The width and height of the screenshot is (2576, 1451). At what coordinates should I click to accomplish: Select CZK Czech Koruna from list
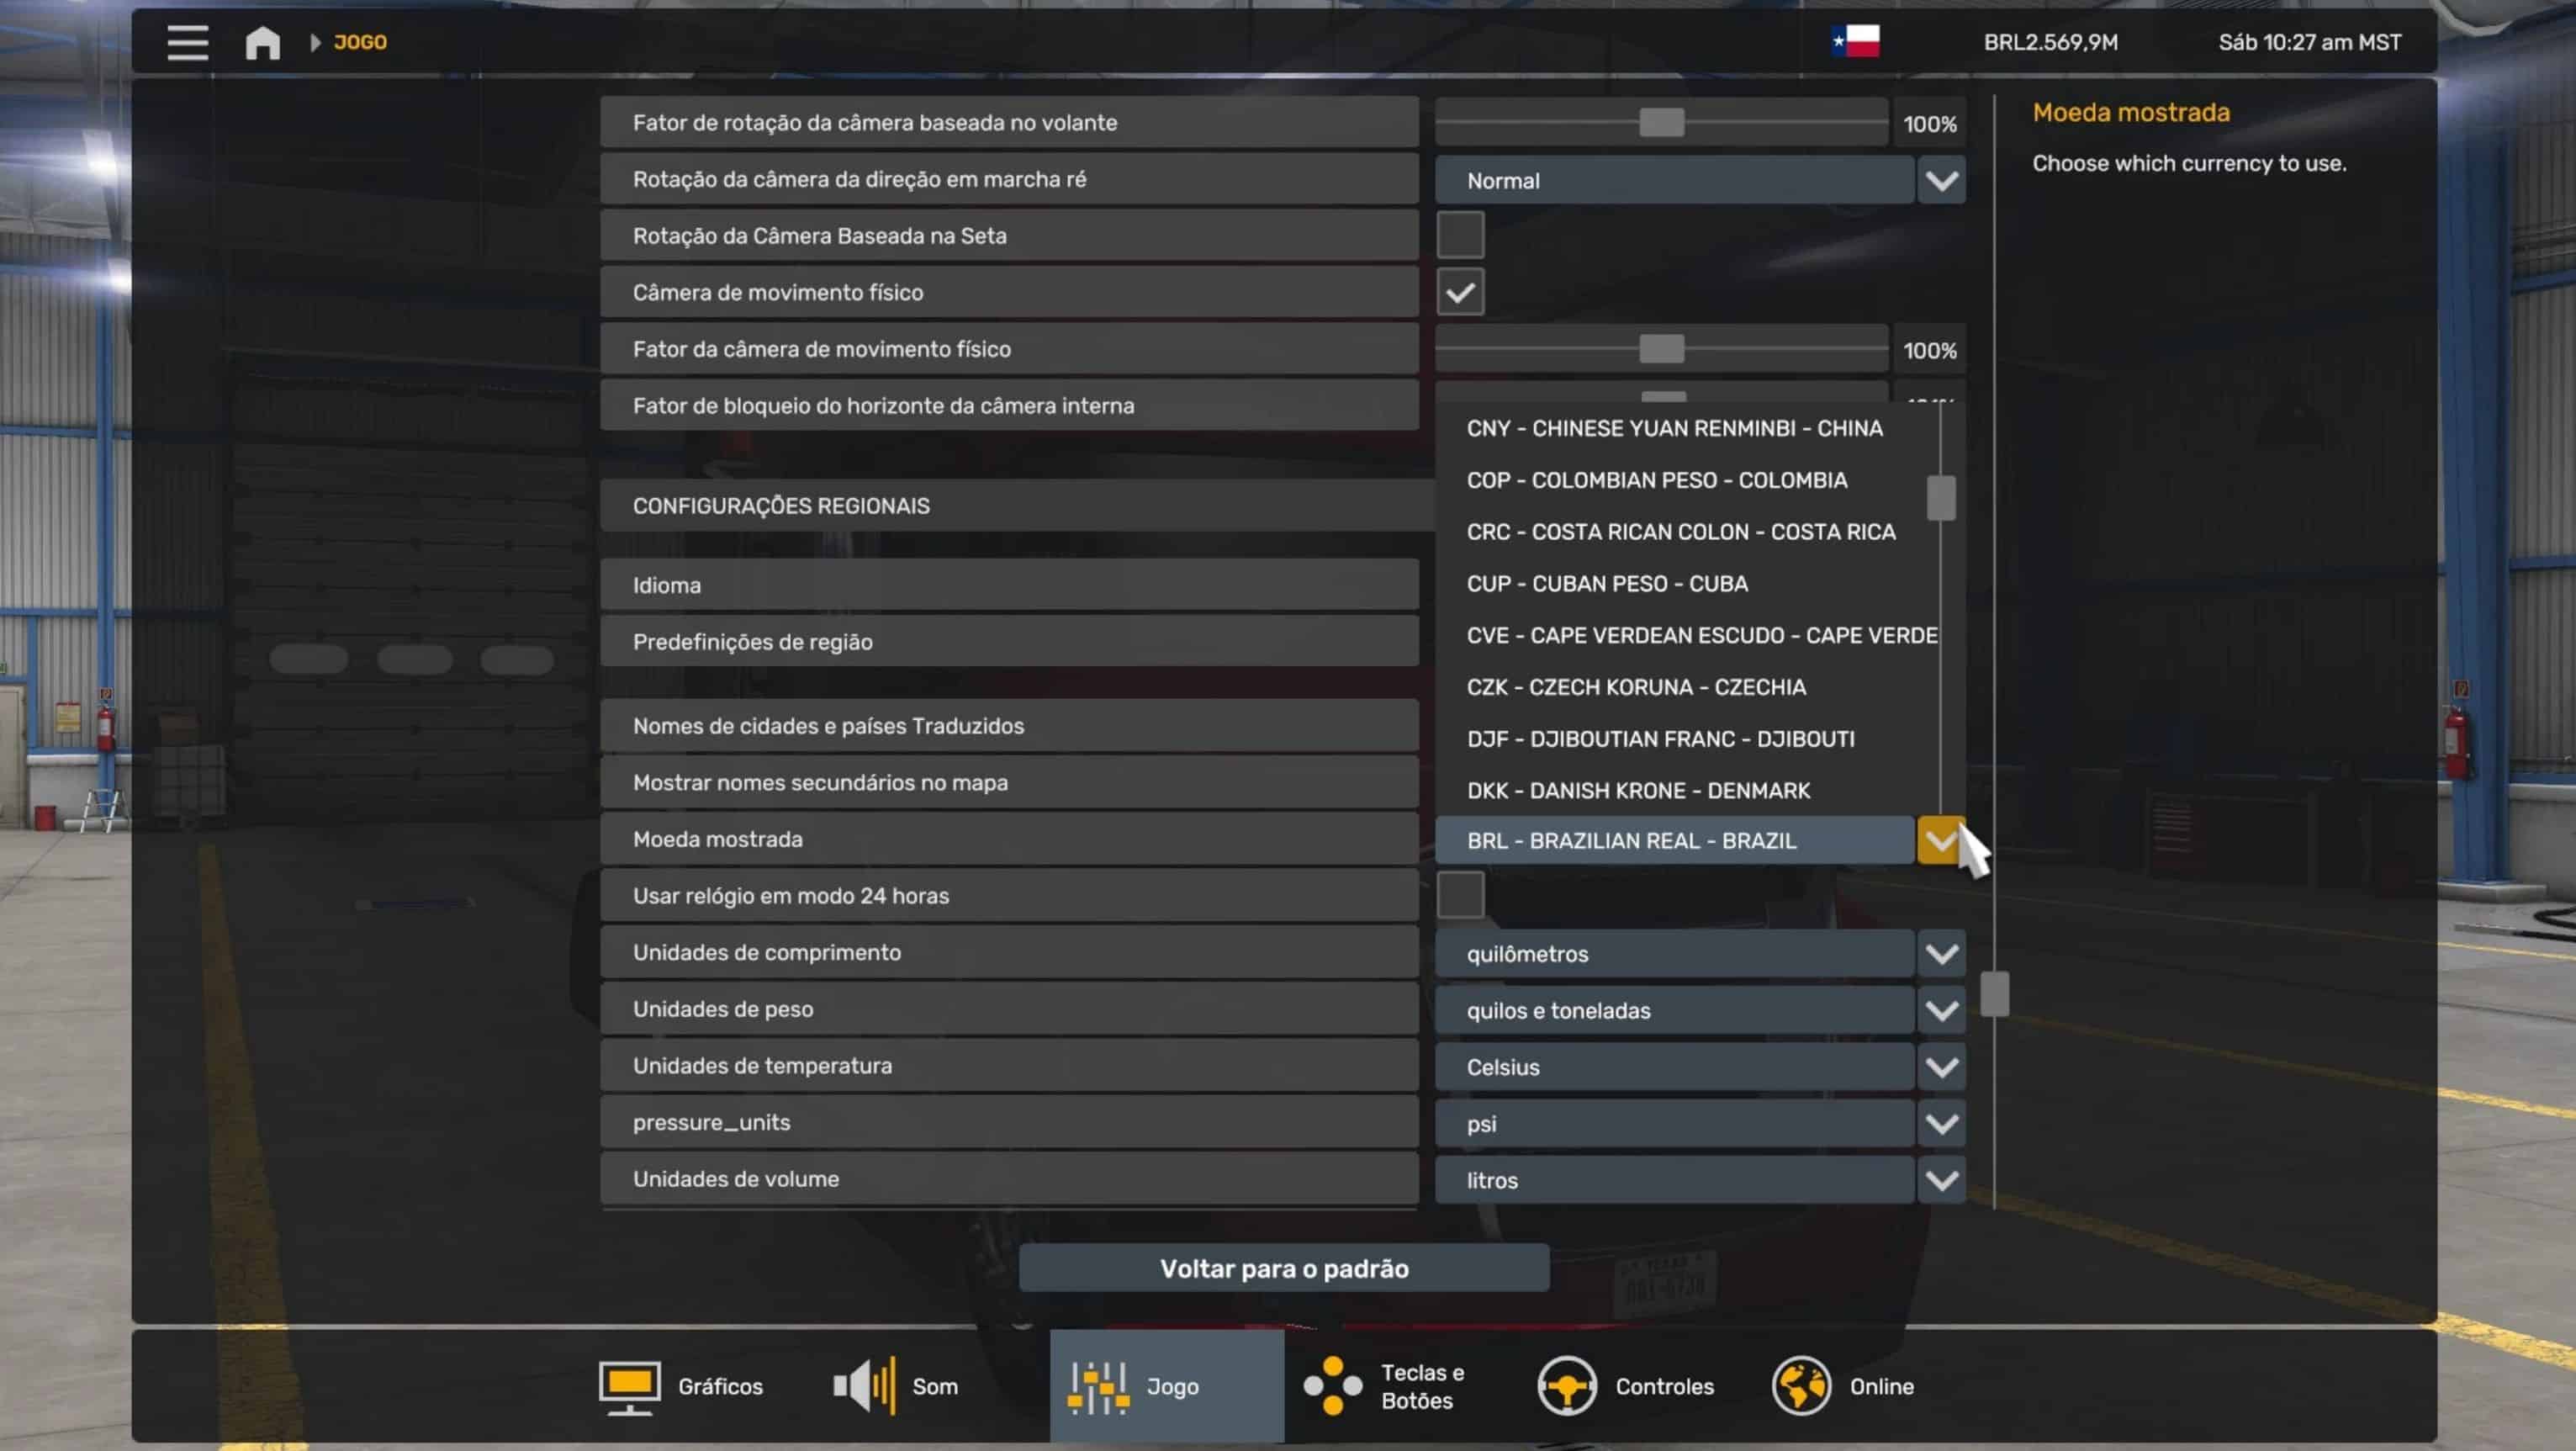tap(1636, 687)
